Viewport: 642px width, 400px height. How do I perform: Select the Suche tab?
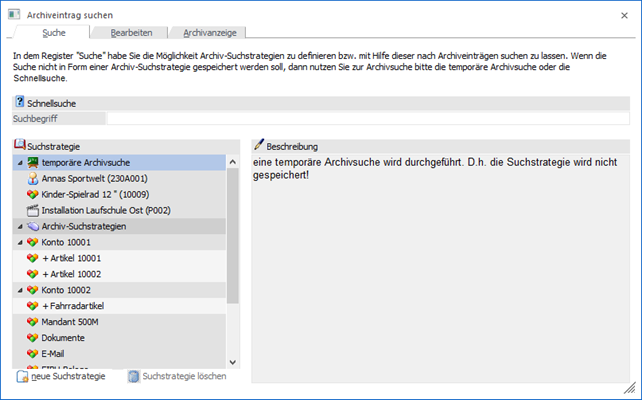(53, 33)
